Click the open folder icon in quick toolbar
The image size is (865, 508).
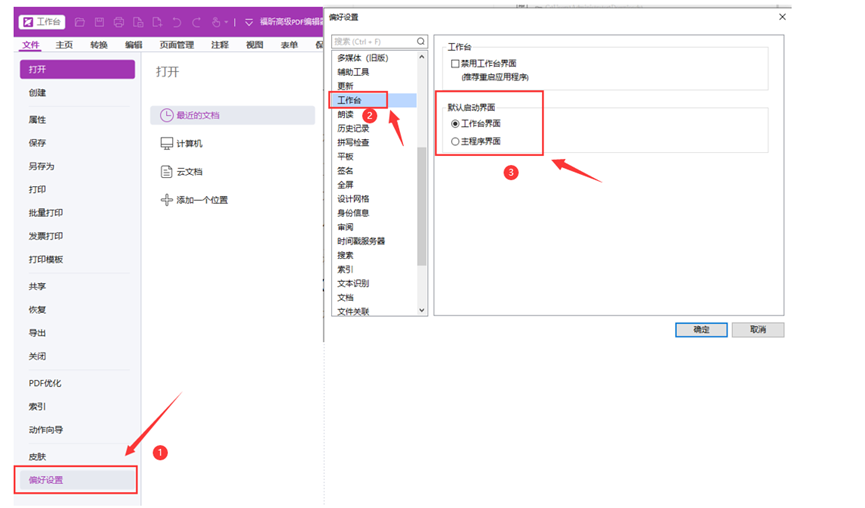click(x=80, y=21)
